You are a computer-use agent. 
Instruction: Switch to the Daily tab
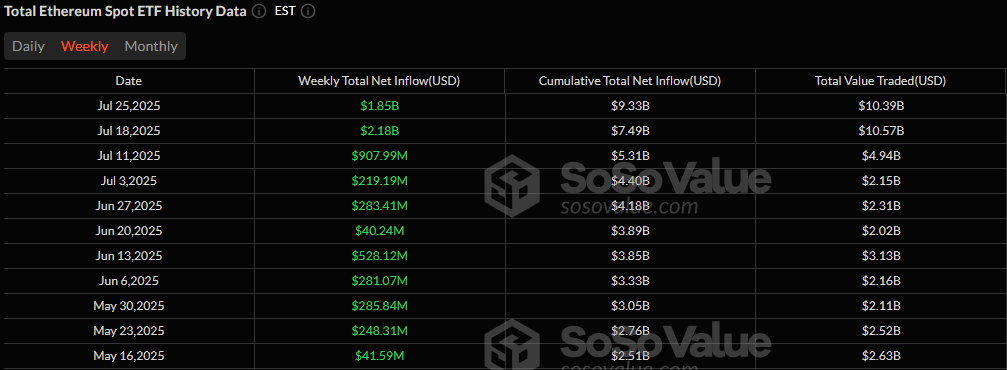click(28, 46)
